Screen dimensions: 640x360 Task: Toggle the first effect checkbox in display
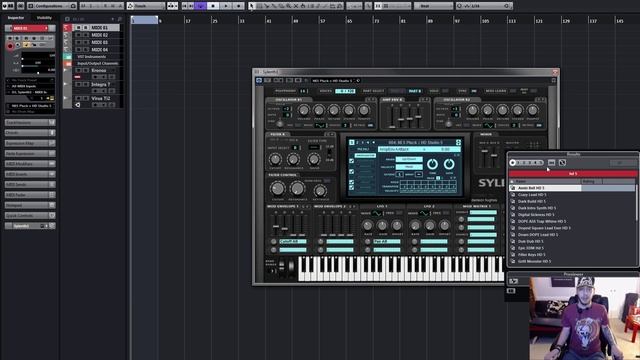coord(352,161)
